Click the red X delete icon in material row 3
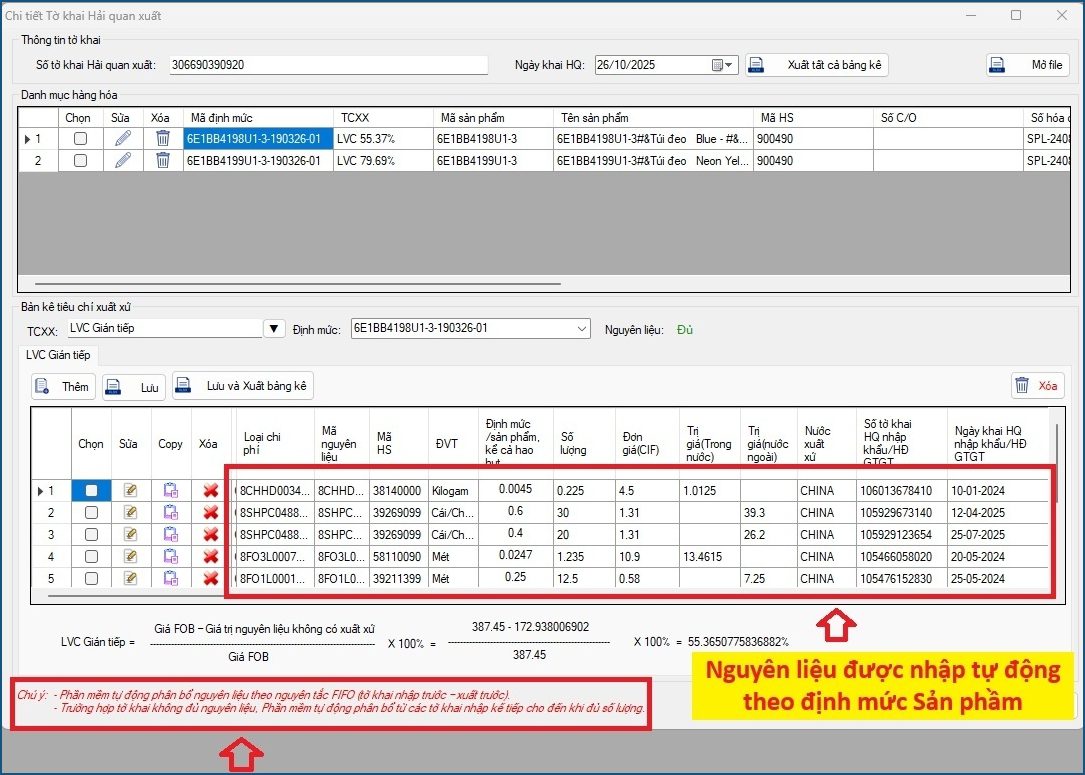1085x775 pixels. pyautogui.click(x=210, y=535)
